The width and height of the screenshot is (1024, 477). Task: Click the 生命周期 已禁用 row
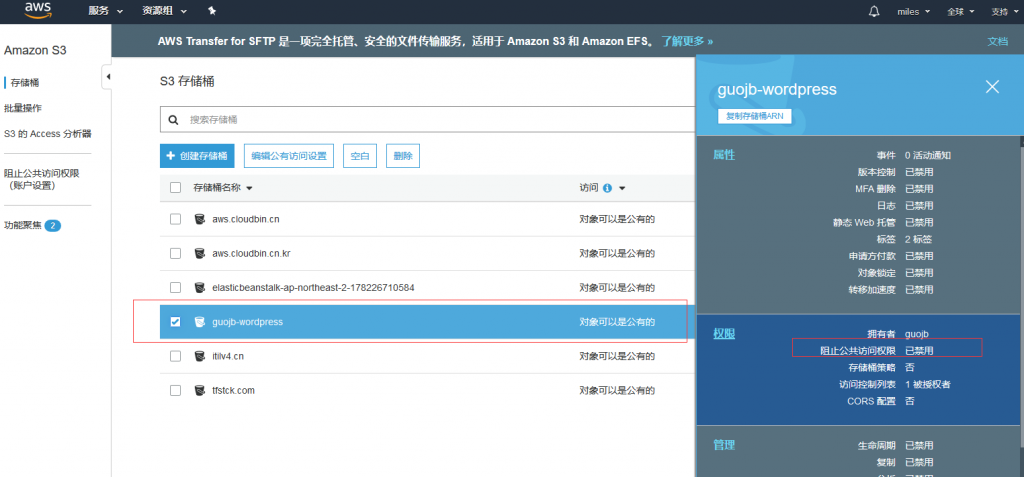coord(895,446)
